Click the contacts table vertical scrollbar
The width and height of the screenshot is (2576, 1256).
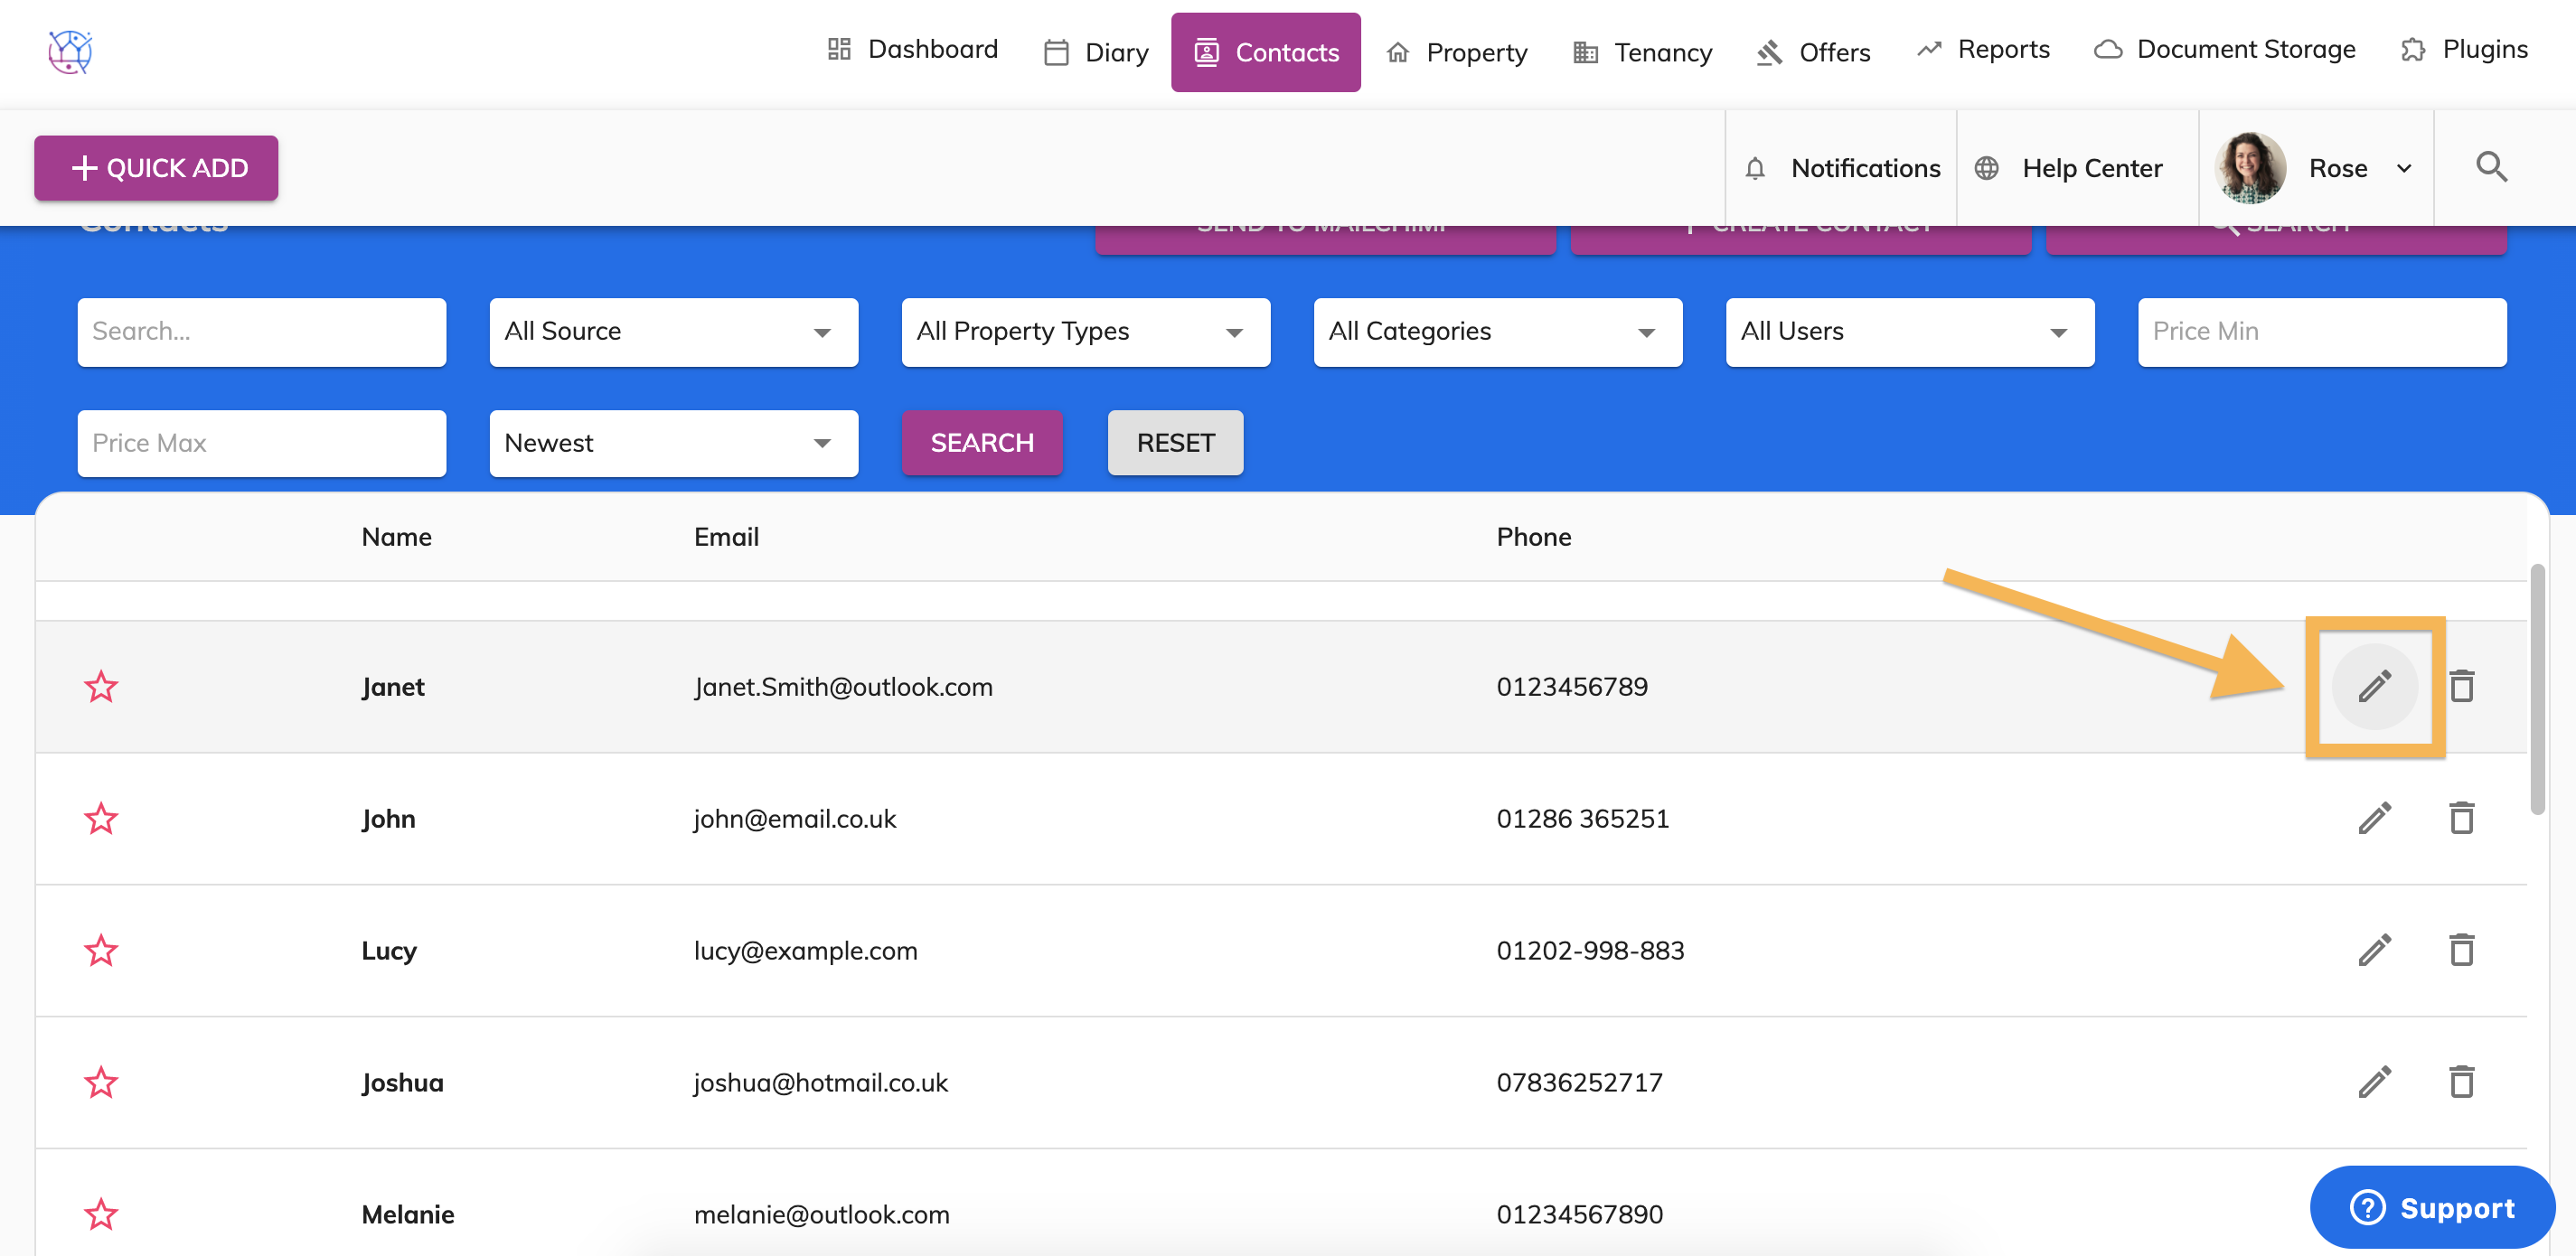(x=2537, y=690)
